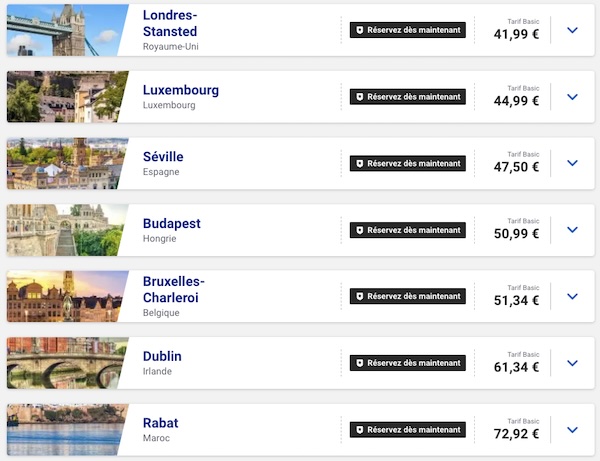Click shield icon on Dublin booking button
600x461 pixels.
coord(359,363)
